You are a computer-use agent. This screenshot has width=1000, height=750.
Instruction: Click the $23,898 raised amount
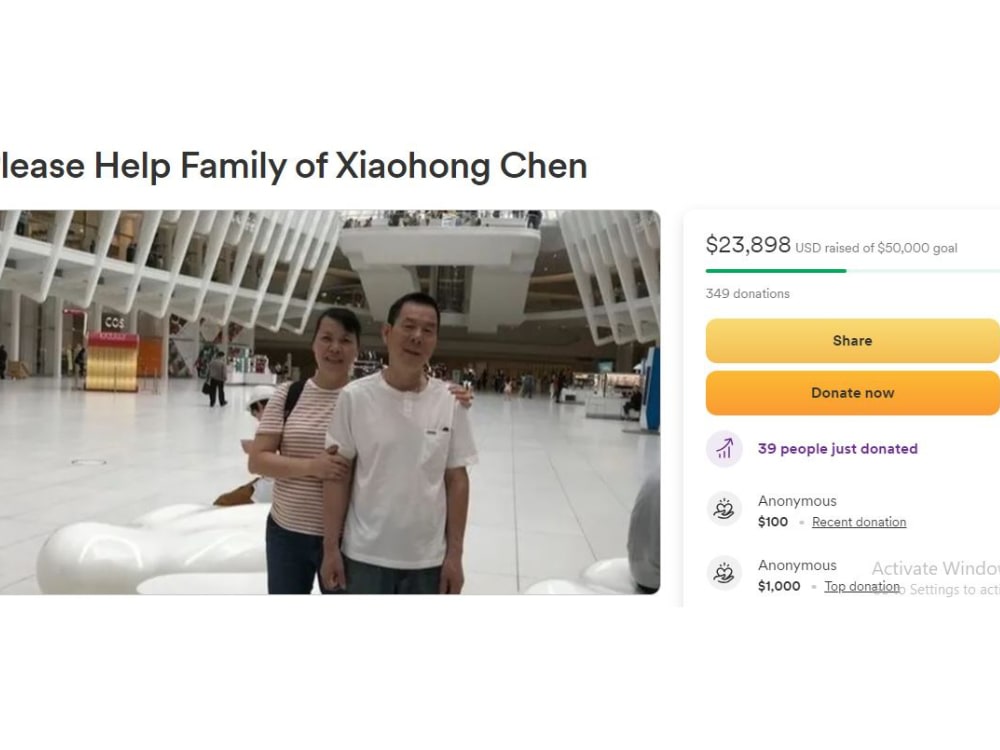coord(748,245)
